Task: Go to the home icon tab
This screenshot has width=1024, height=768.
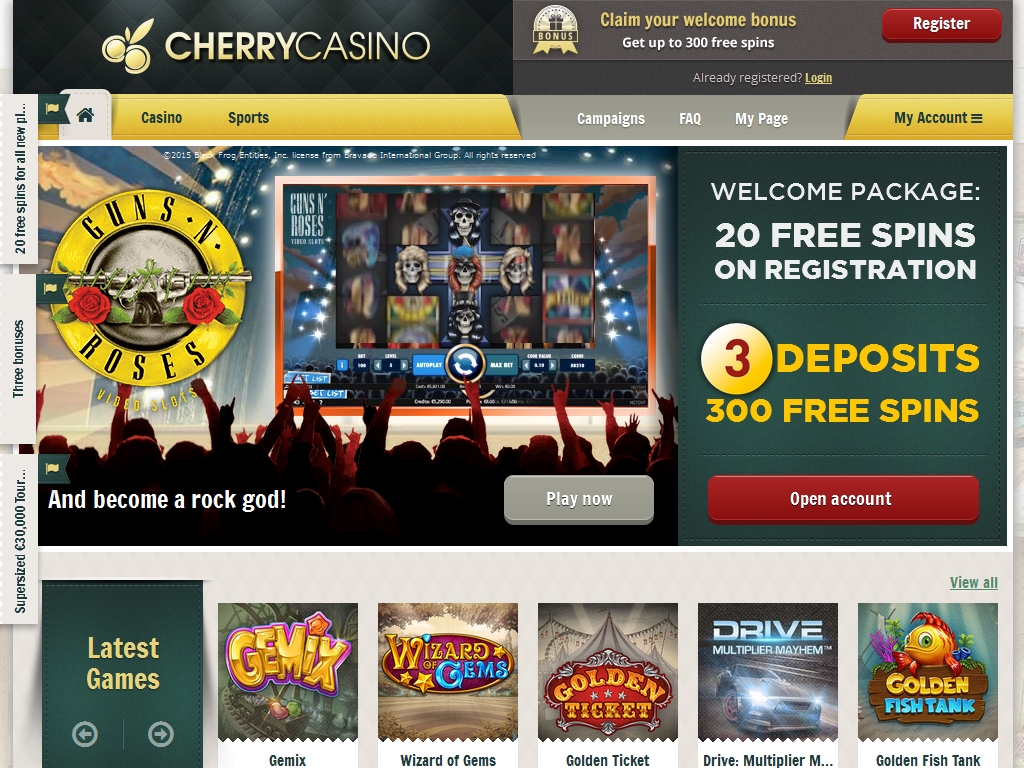Action: pos(86,116)
